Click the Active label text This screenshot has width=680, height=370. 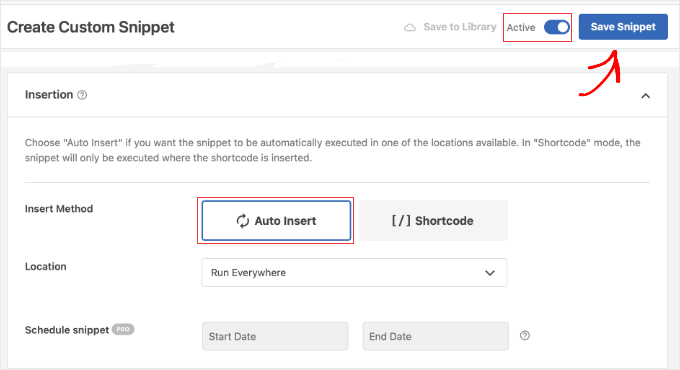point(521,27)
